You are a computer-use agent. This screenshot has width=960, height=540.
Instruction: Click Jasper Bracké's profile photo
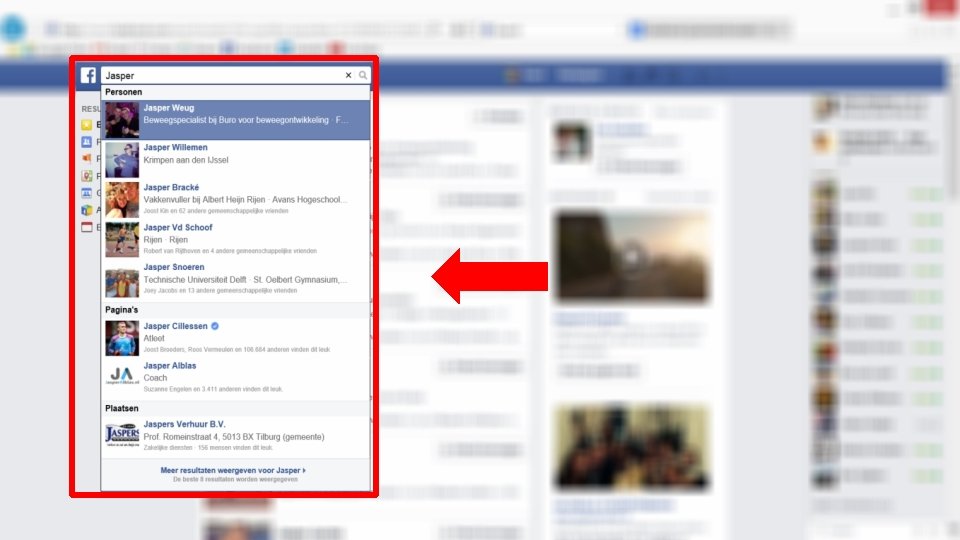tap(122, 200)
